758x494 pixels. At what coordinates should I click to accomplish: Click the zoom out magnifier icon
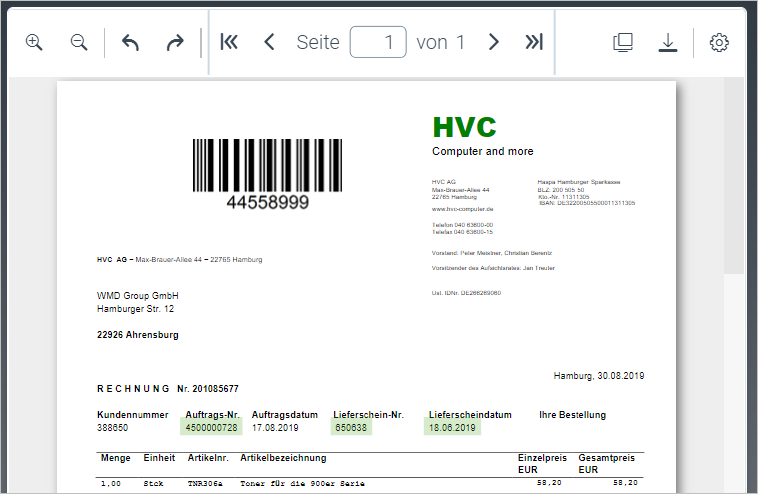(79, 42)
